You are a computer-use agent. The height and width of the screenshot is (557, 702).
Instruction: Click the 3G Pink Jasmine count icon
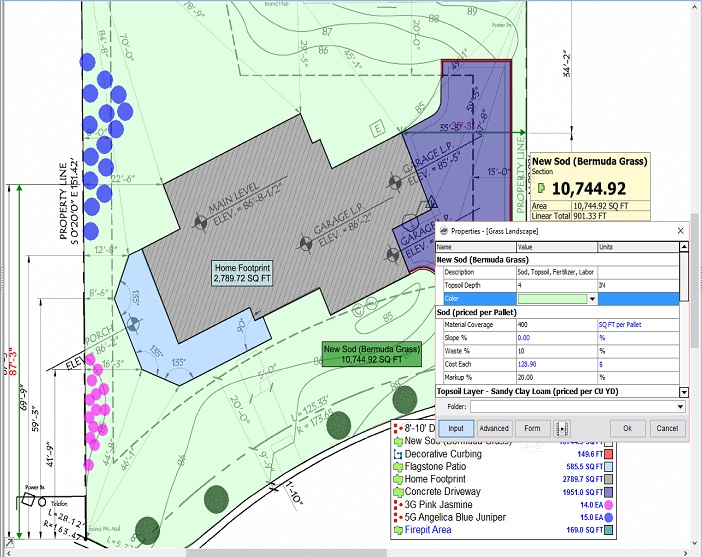click(398, 505)
